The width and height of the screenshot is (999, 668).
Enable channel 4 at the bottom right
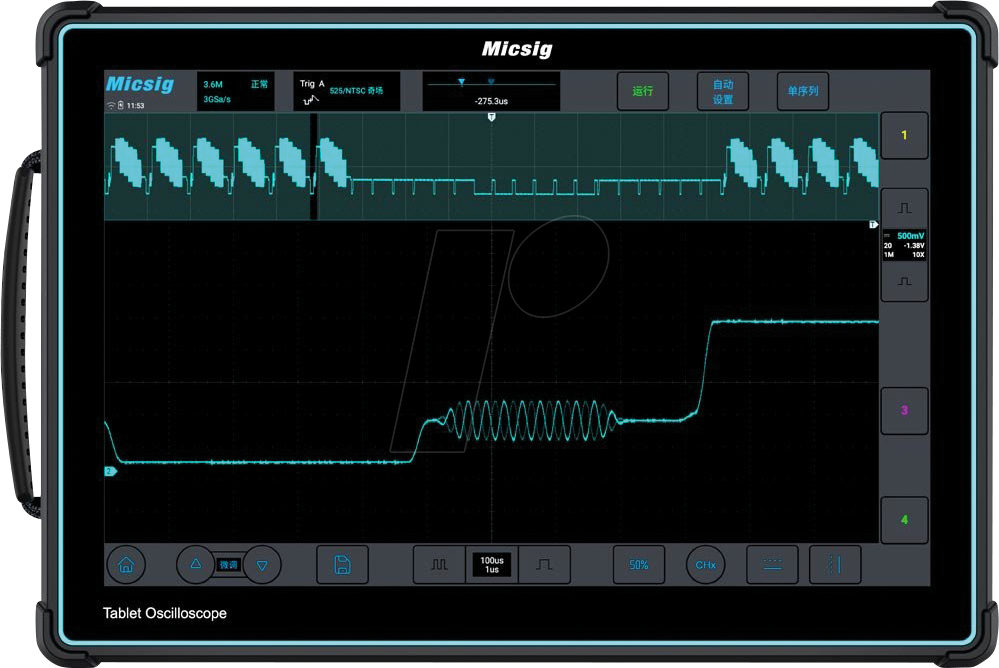pos(904,519)
